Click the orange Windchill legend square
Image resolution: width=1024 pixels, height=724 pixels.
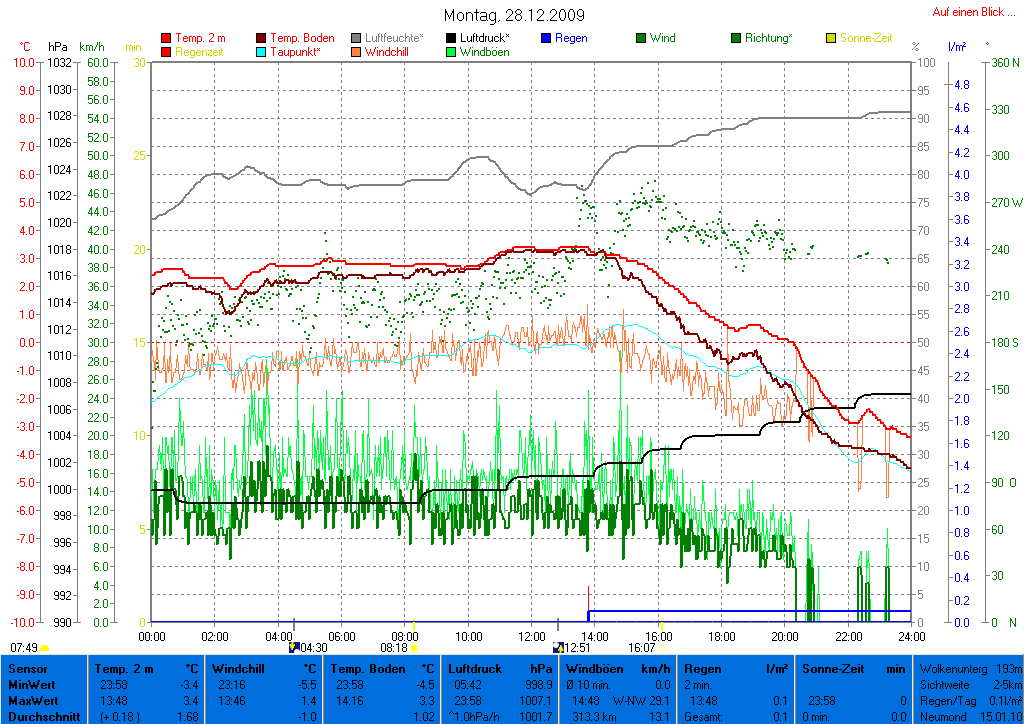point(356,52)
